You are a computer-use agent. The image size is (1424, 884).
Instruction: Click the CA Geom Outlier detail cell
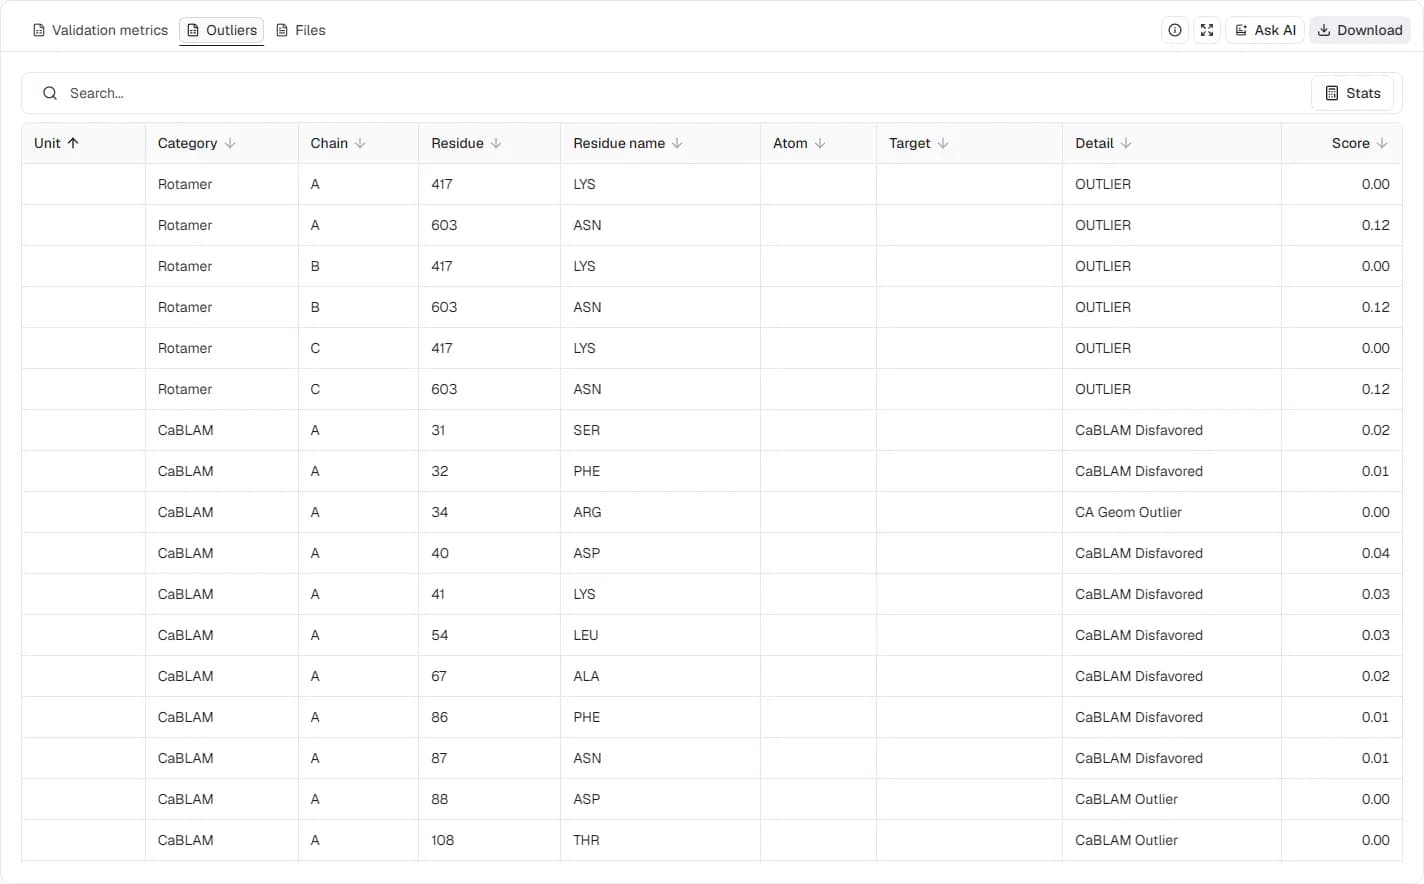[1171, 512]
